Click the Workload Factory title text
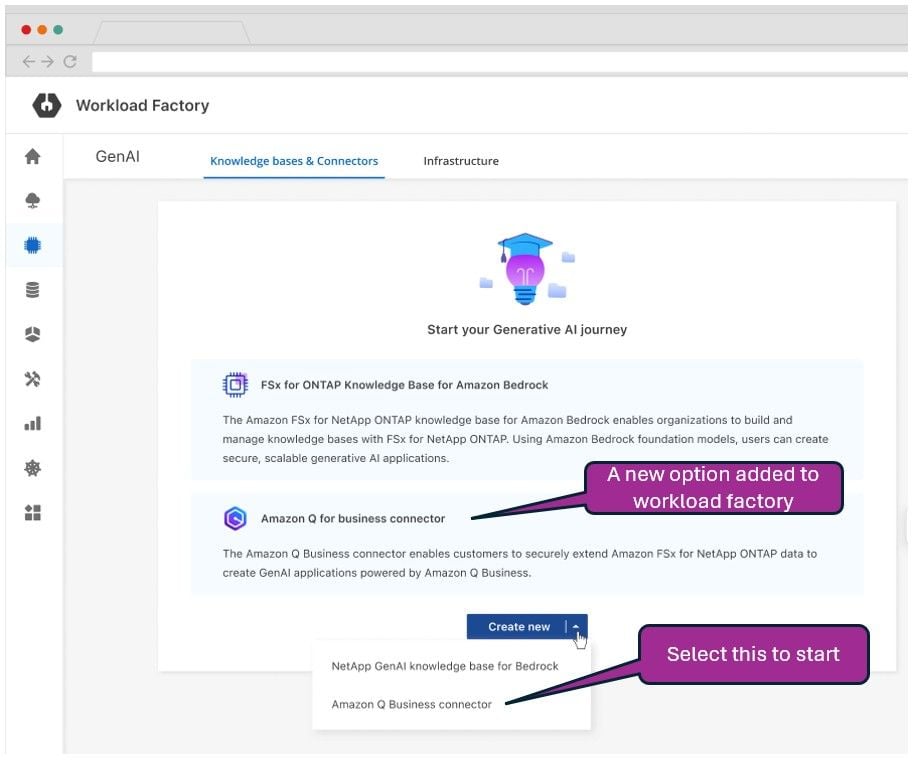Viewport: 913px width, 760px height. tap(143, 105)
